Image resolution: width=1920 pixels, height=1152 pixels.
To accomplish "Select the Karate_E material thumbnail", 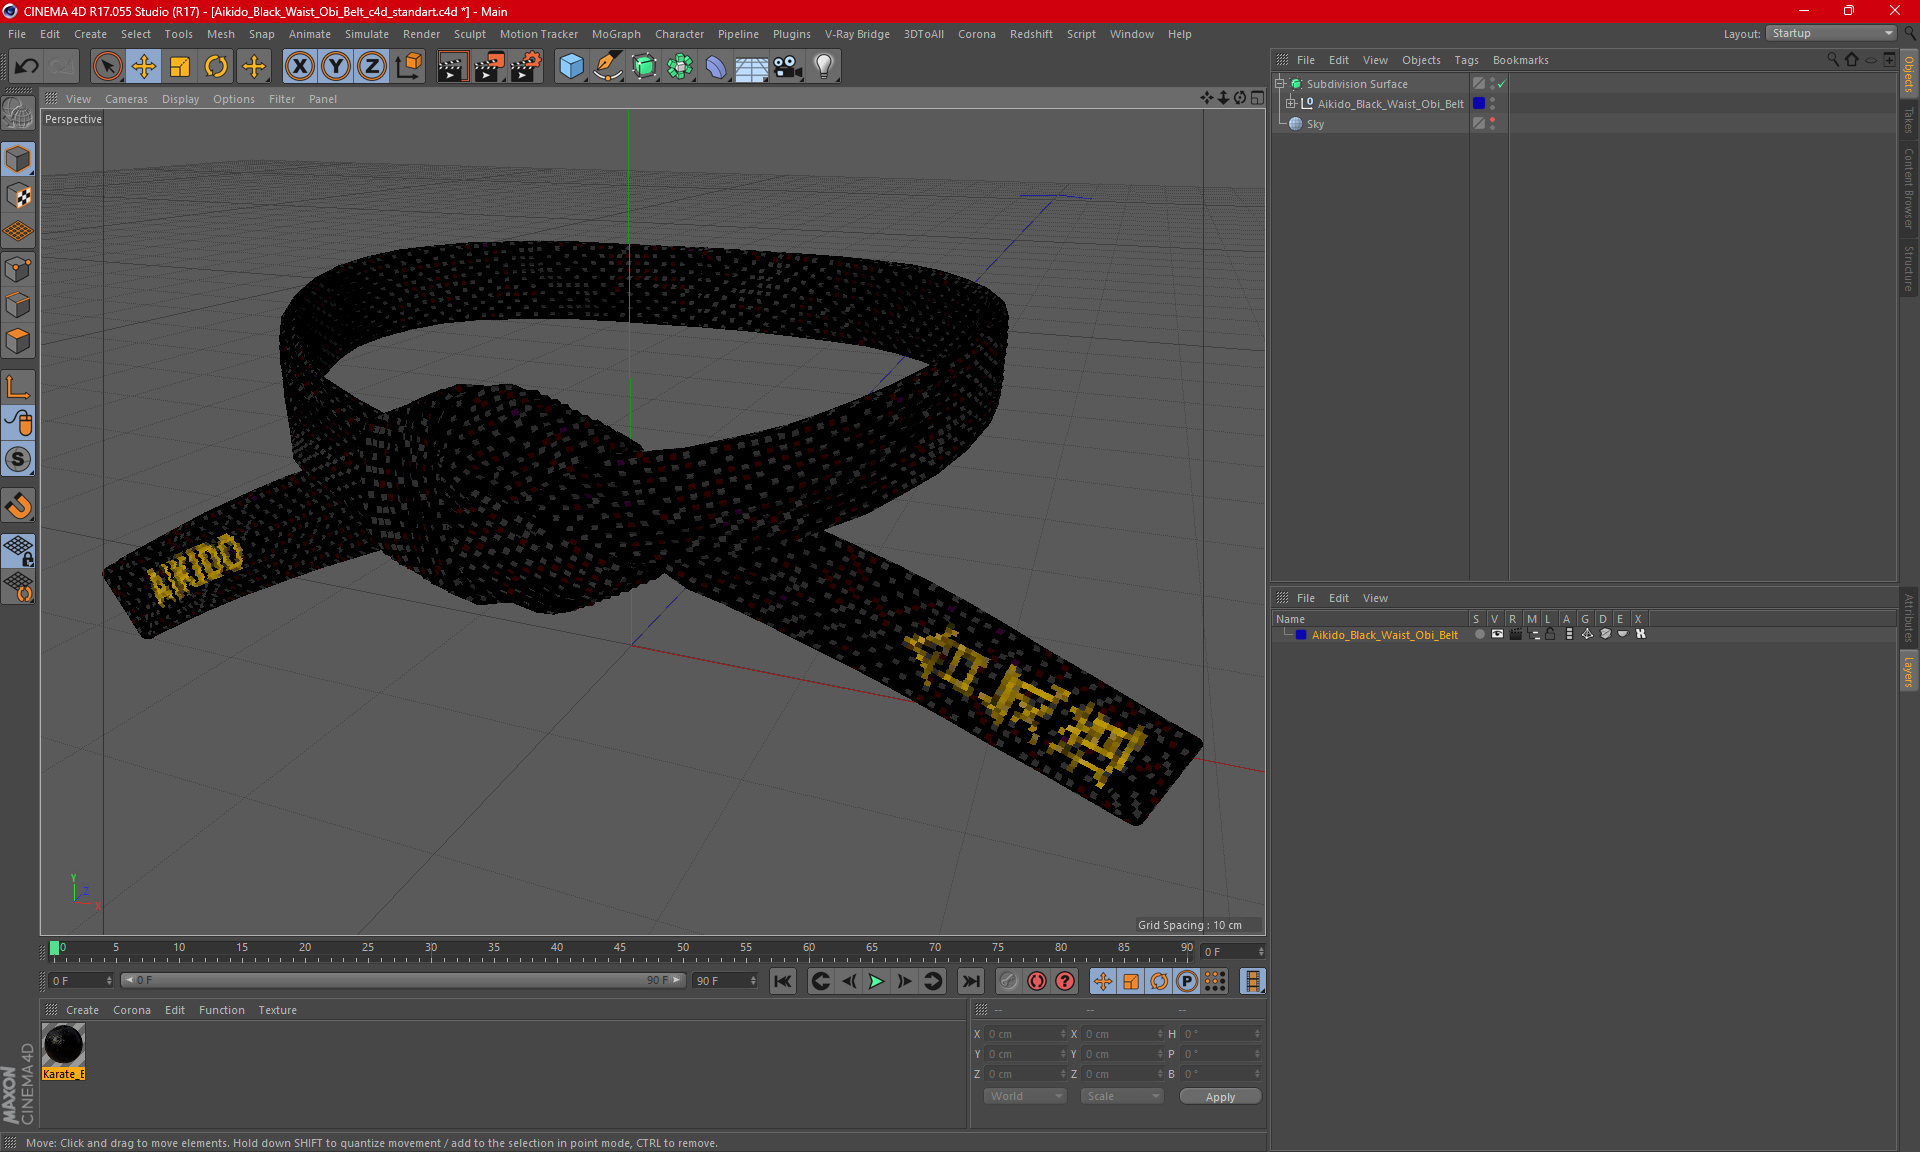I will click(x=63, y=1045).
